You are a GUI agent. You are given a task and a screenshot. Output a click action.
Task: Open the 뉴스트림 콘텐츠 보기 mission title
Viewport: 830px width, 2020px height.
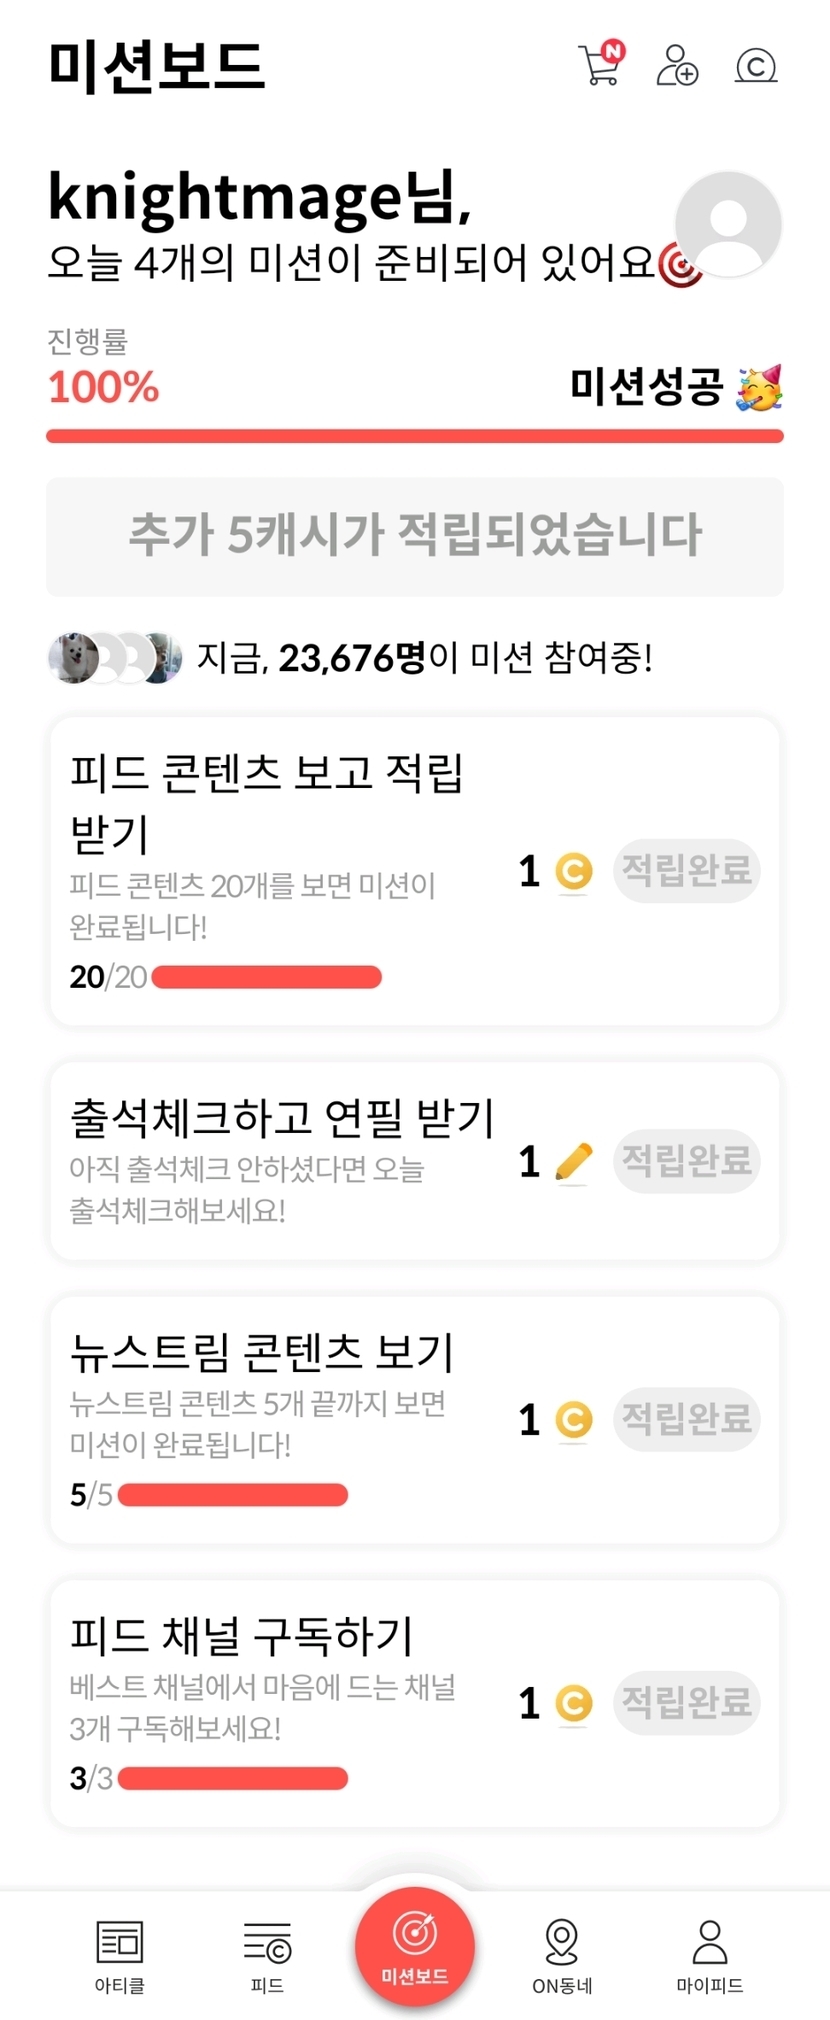pos(262,1352)
